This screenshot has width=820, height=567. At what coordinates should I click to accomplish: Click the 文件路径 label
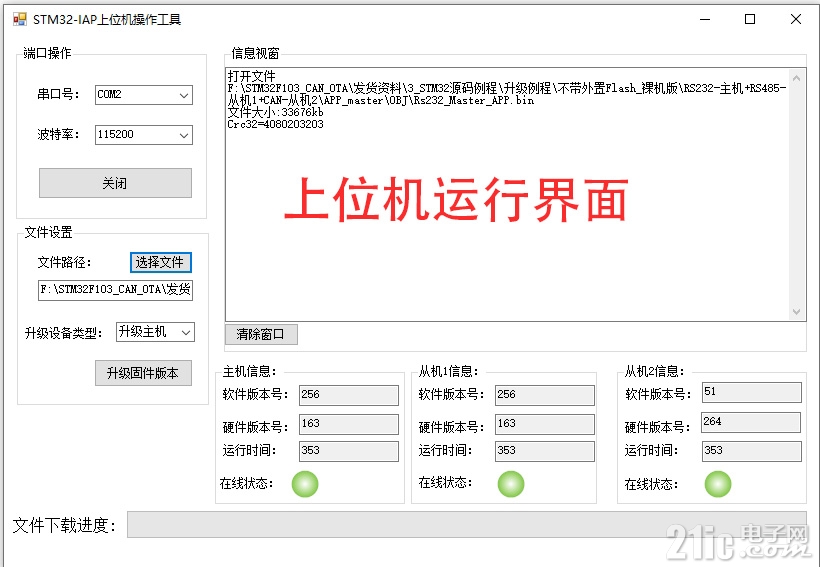click(64, 262)
